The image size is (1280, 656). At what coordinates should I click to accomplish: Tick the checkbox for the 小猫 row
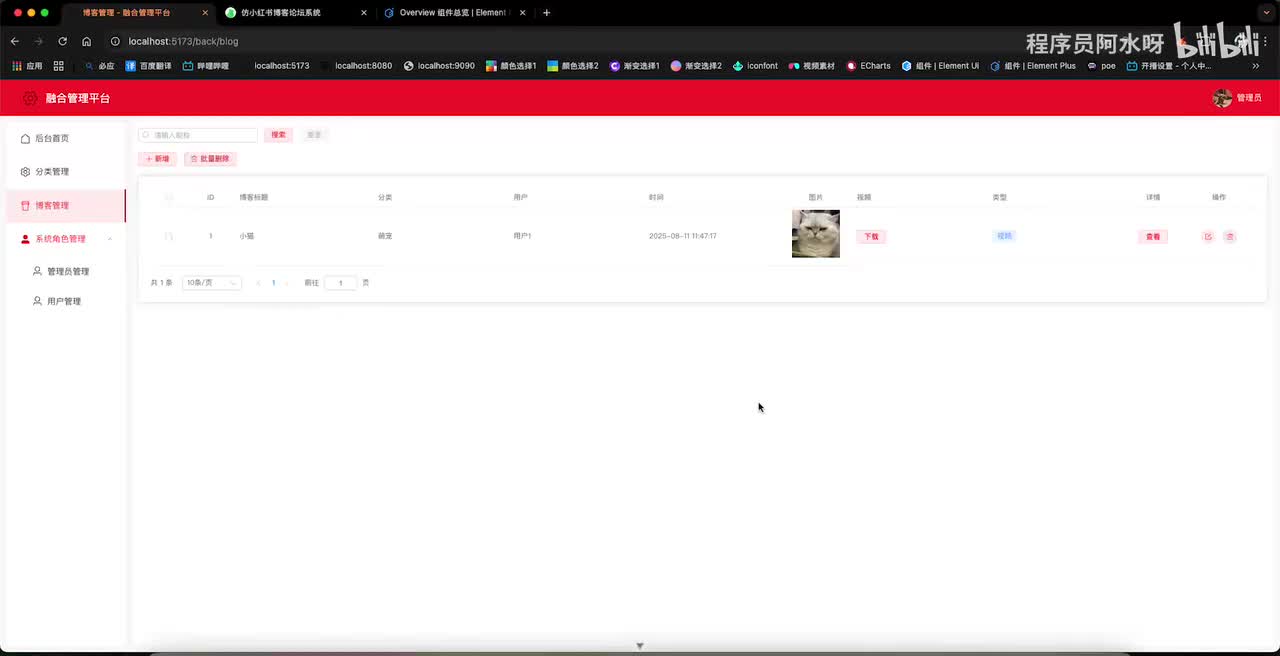click(169, 236)
